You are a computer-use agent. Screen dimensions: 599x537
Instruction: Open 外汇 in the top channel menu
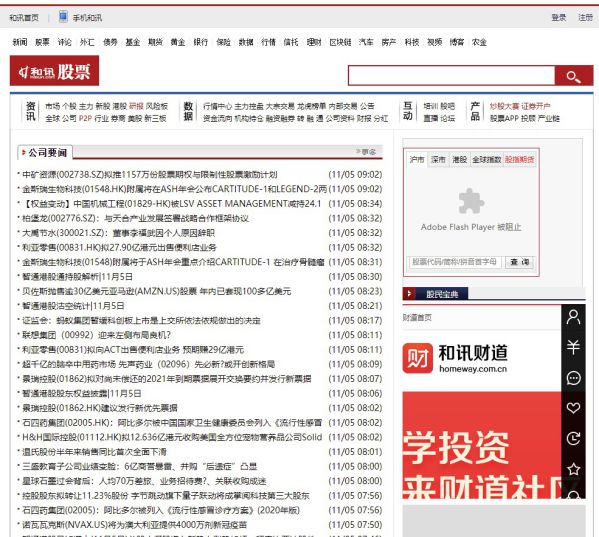coord(87,42)
